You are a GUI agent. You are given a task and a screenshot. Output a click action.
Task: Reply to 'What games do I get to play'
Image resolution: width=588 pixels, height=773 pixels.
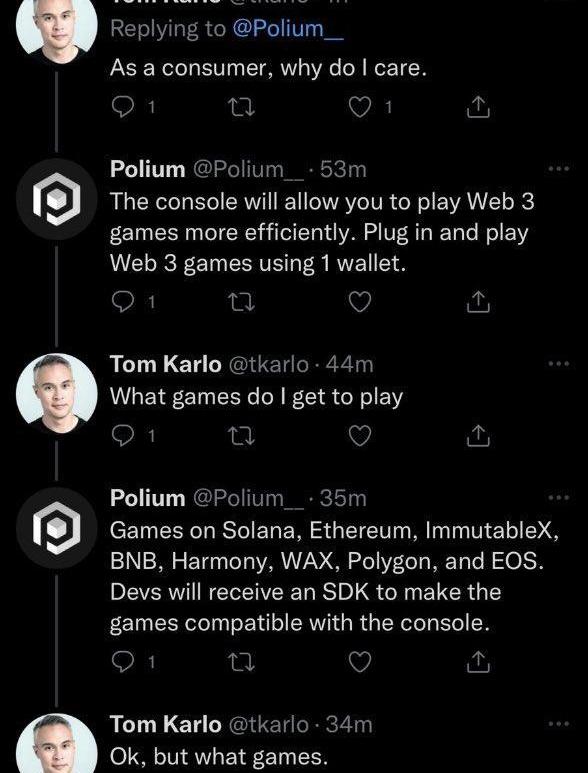coord(122,436)
